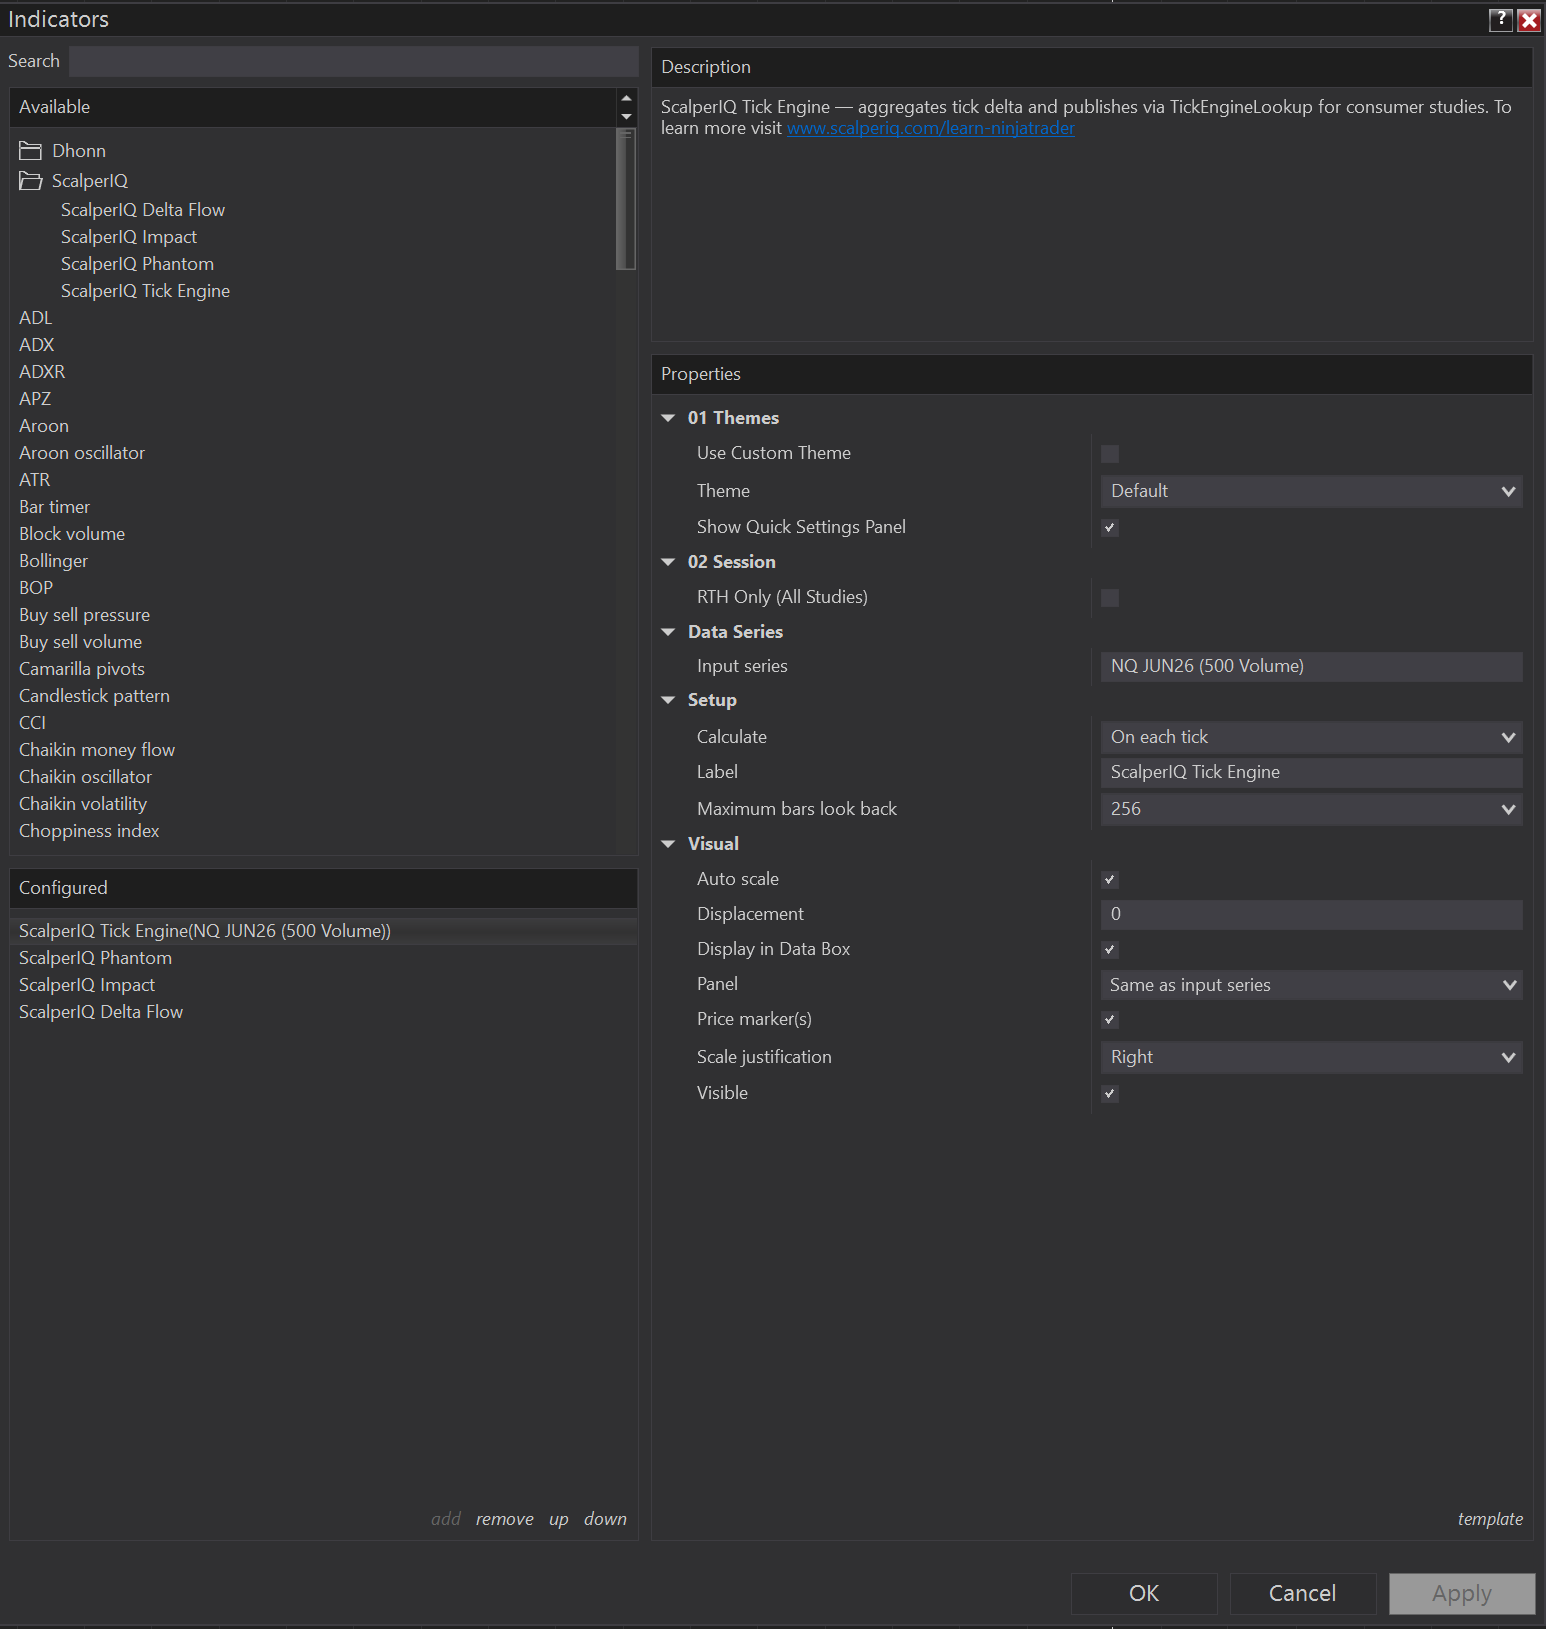
Task: Select ScalperIQ Tick Engine in Available list
Action: click(145, 291)
